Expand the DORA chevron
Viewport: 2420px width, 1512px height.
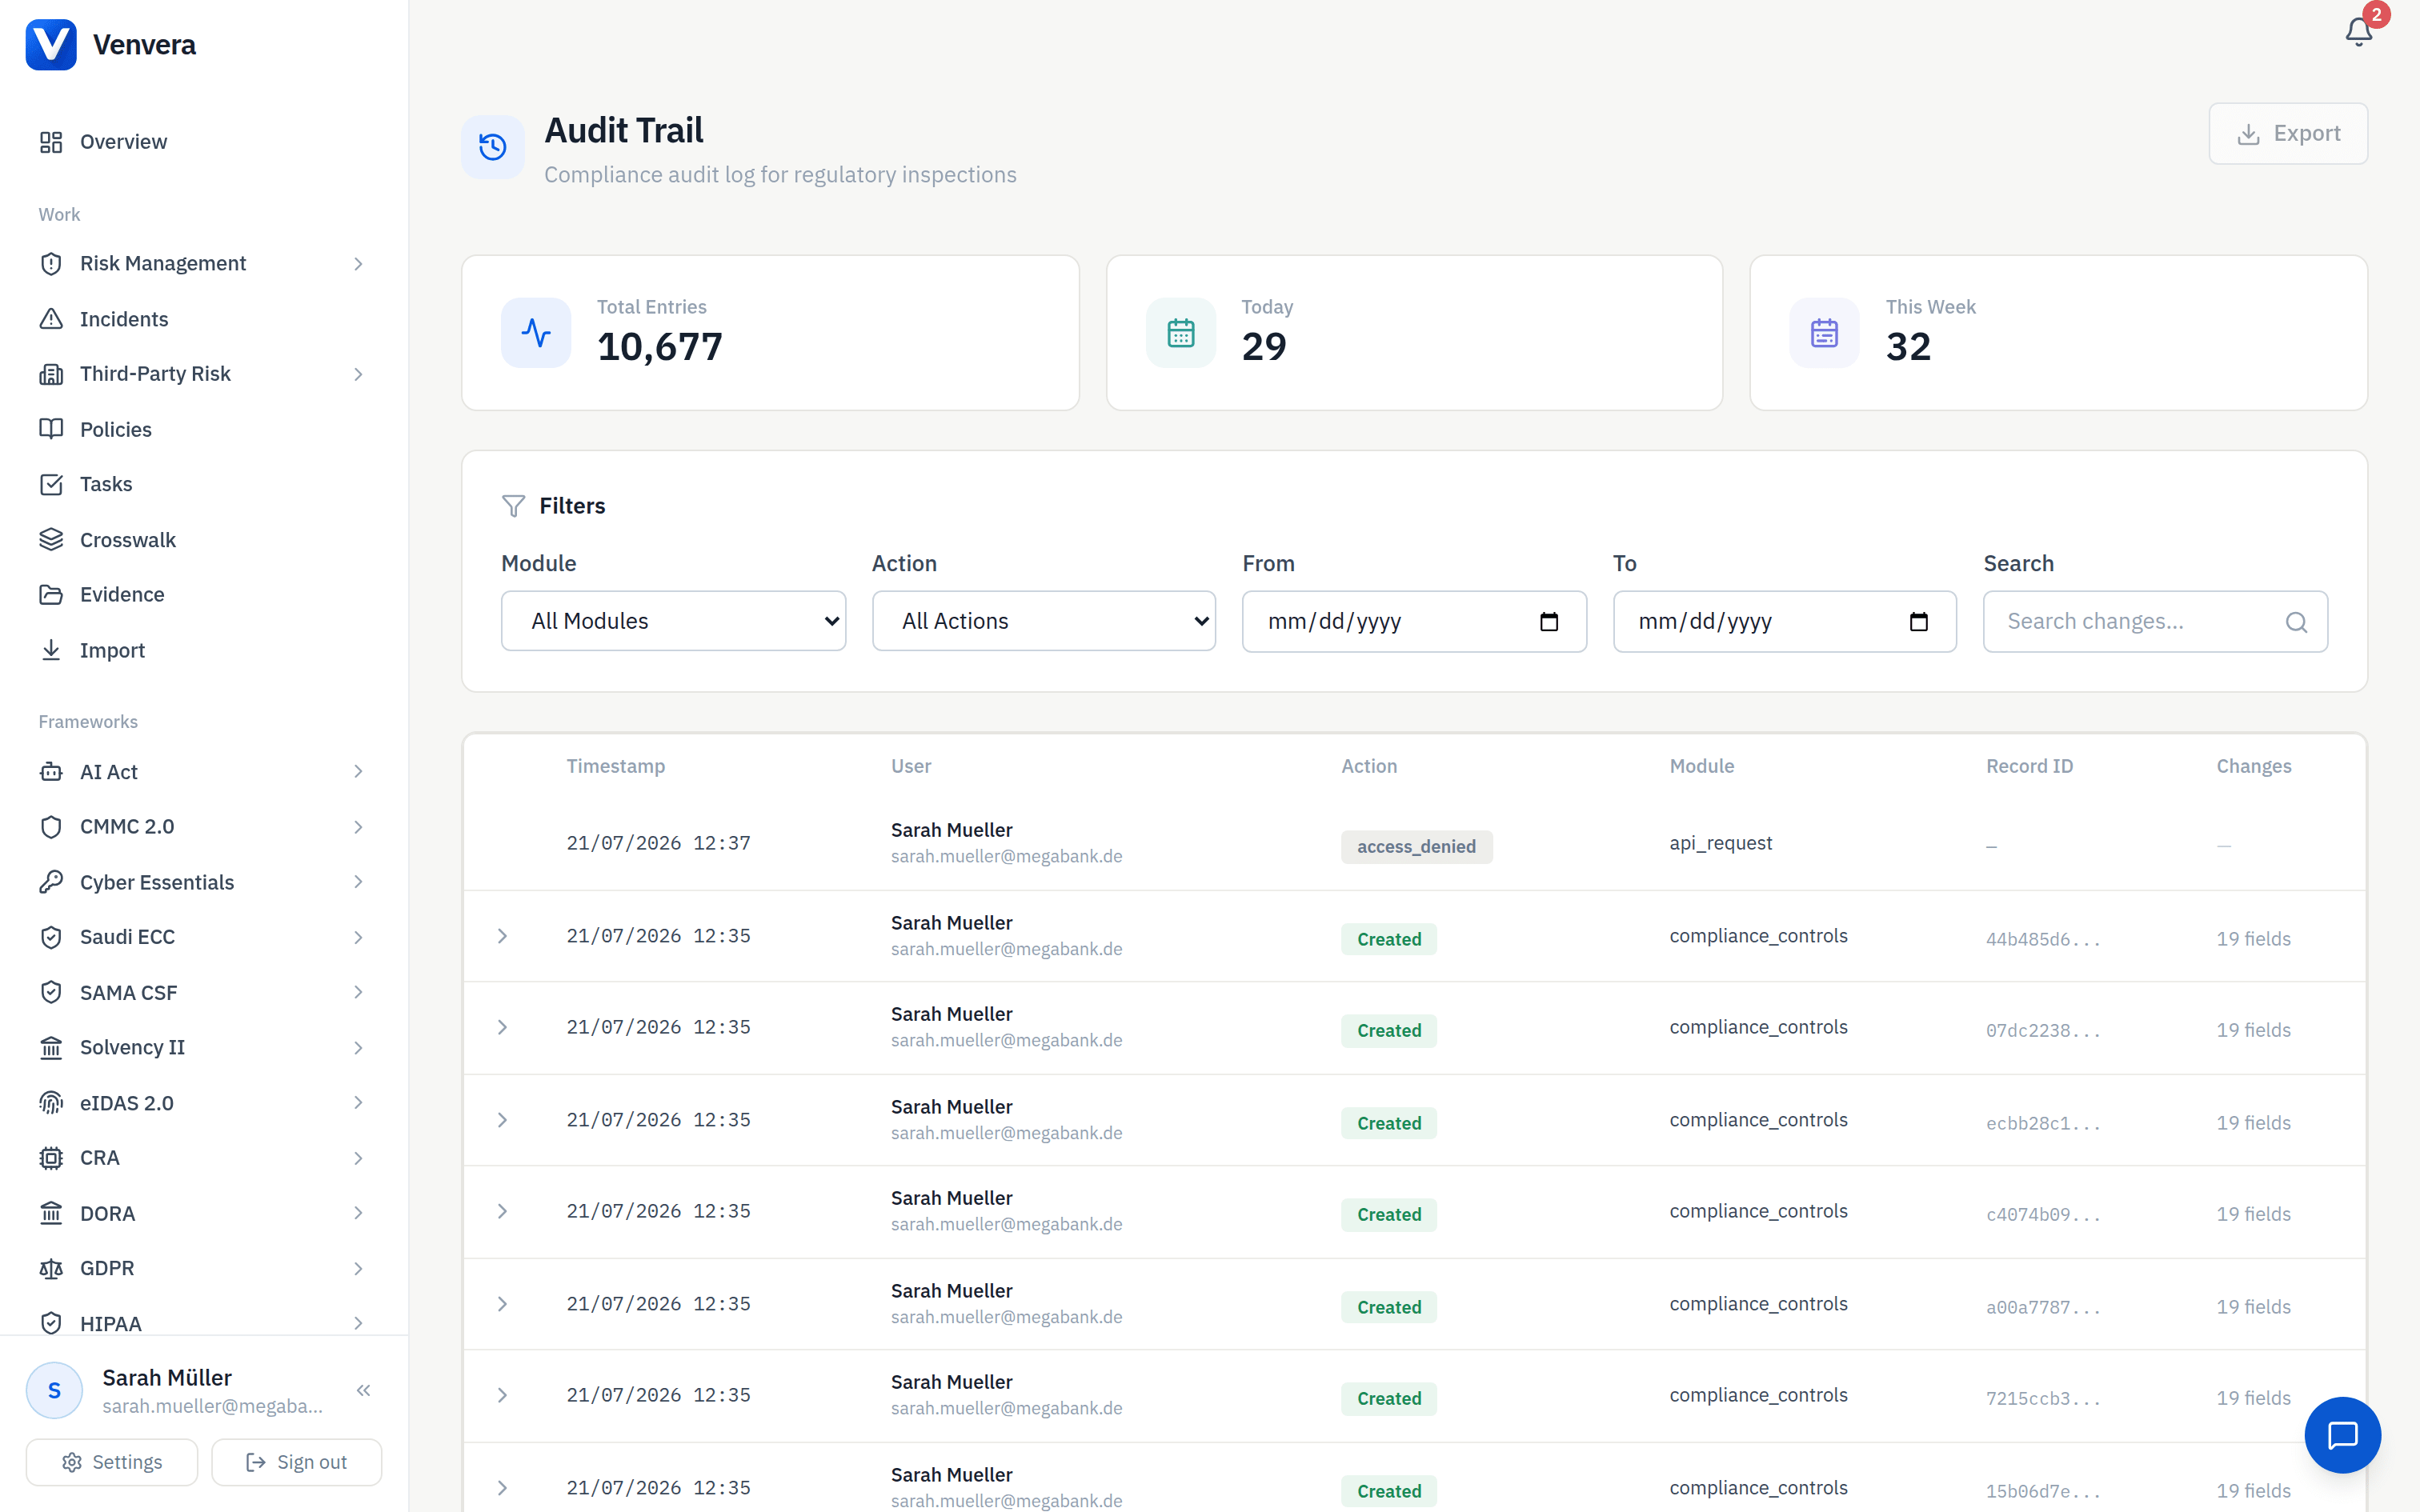tap(358, 1213)
